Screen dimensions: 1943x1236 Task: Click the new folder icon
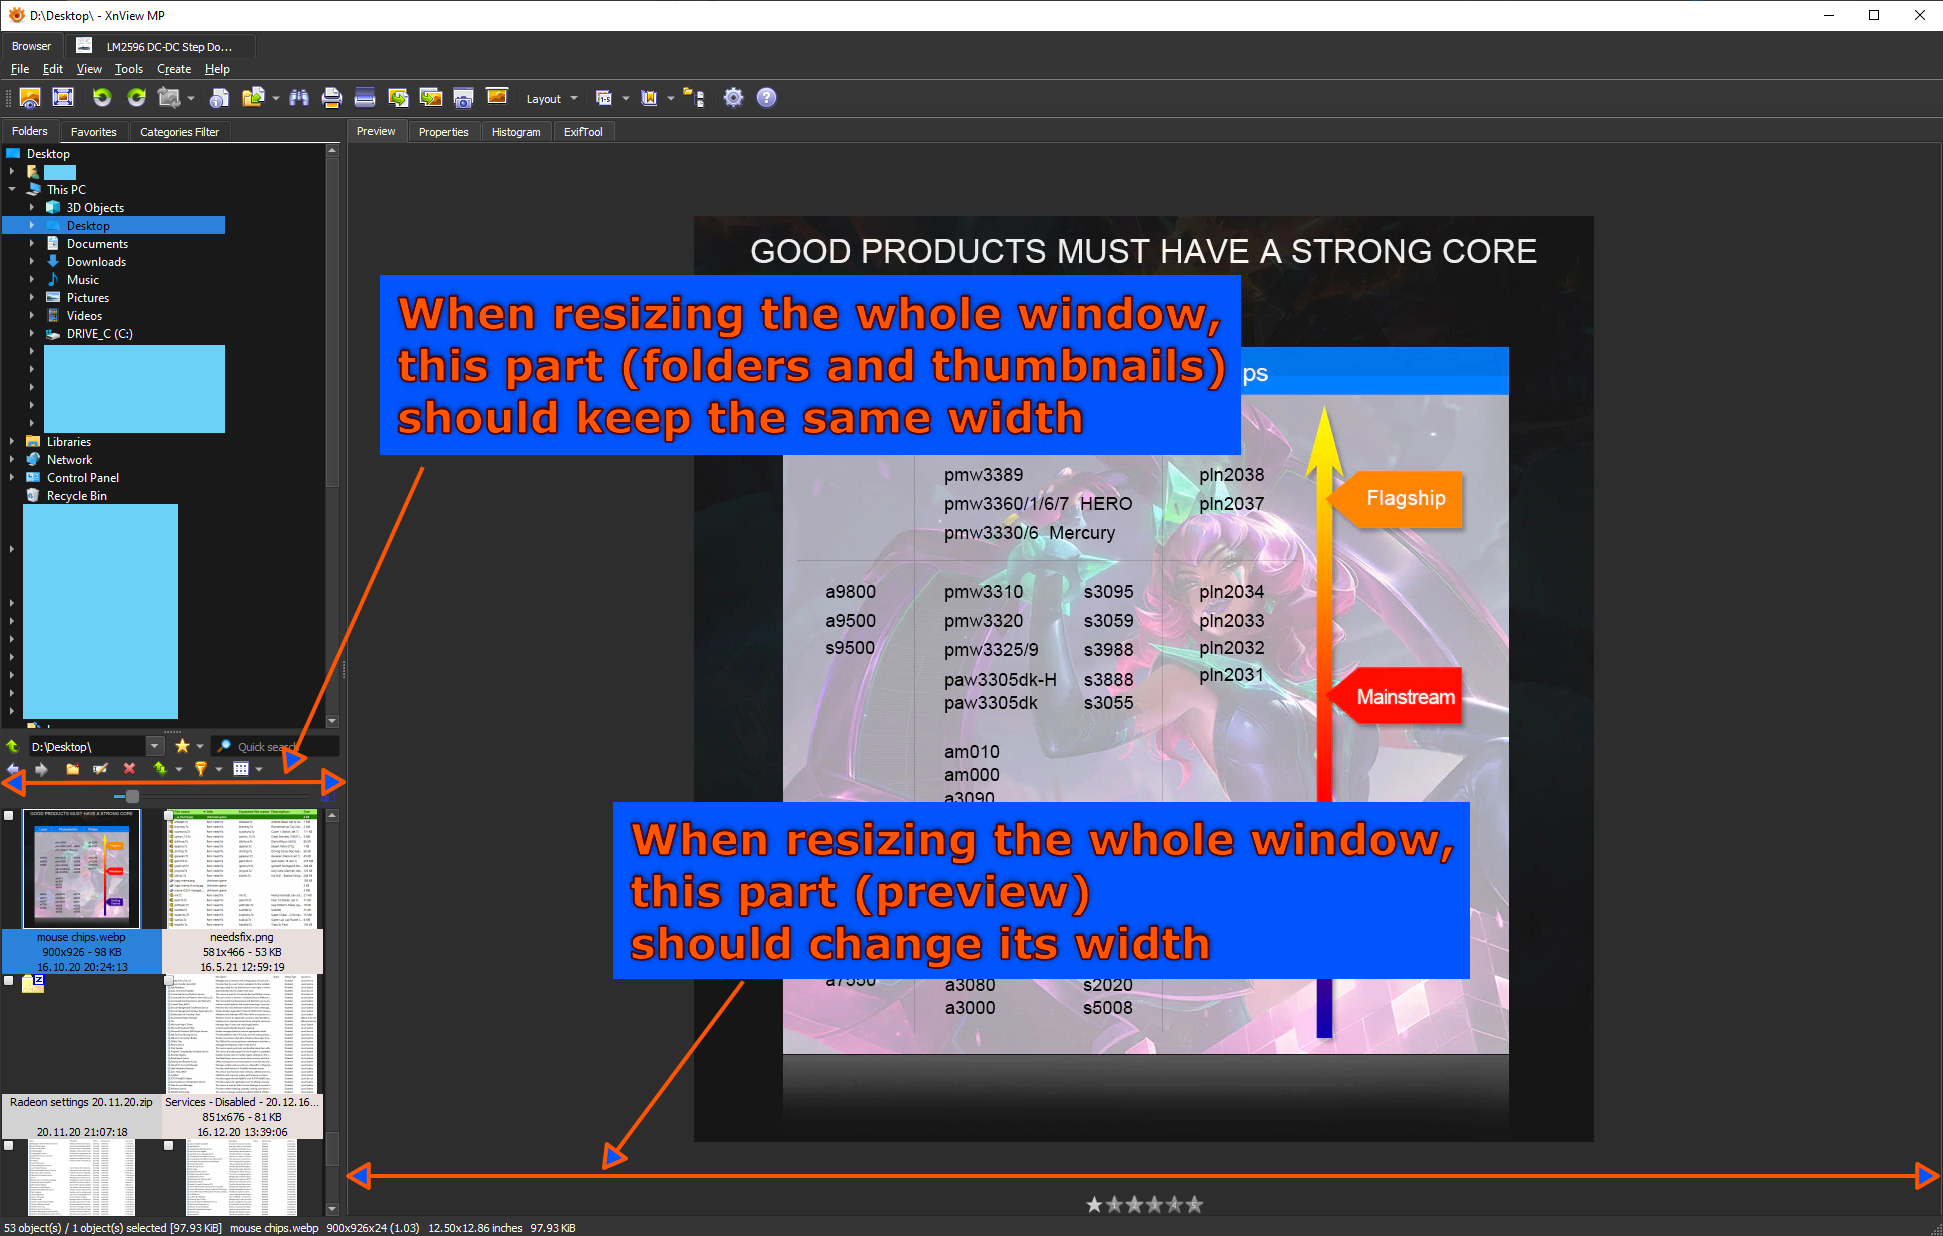coord(72,769)
